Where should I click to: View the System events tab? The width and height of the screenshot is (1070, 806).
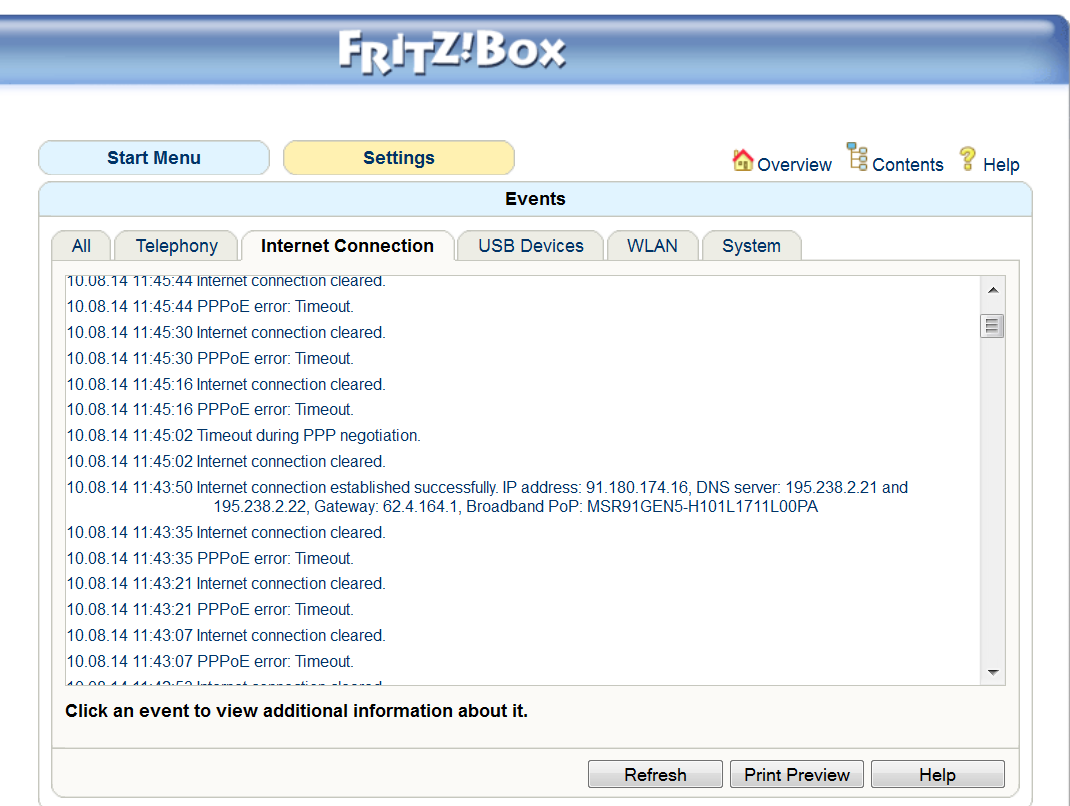click(x=751, y=246)
